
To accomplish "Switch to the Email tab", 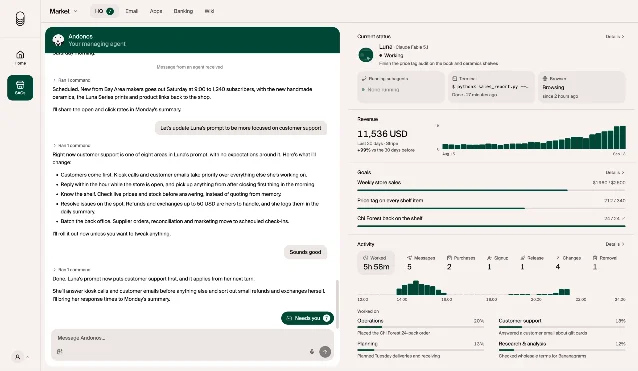I will [x=131, y=11].
